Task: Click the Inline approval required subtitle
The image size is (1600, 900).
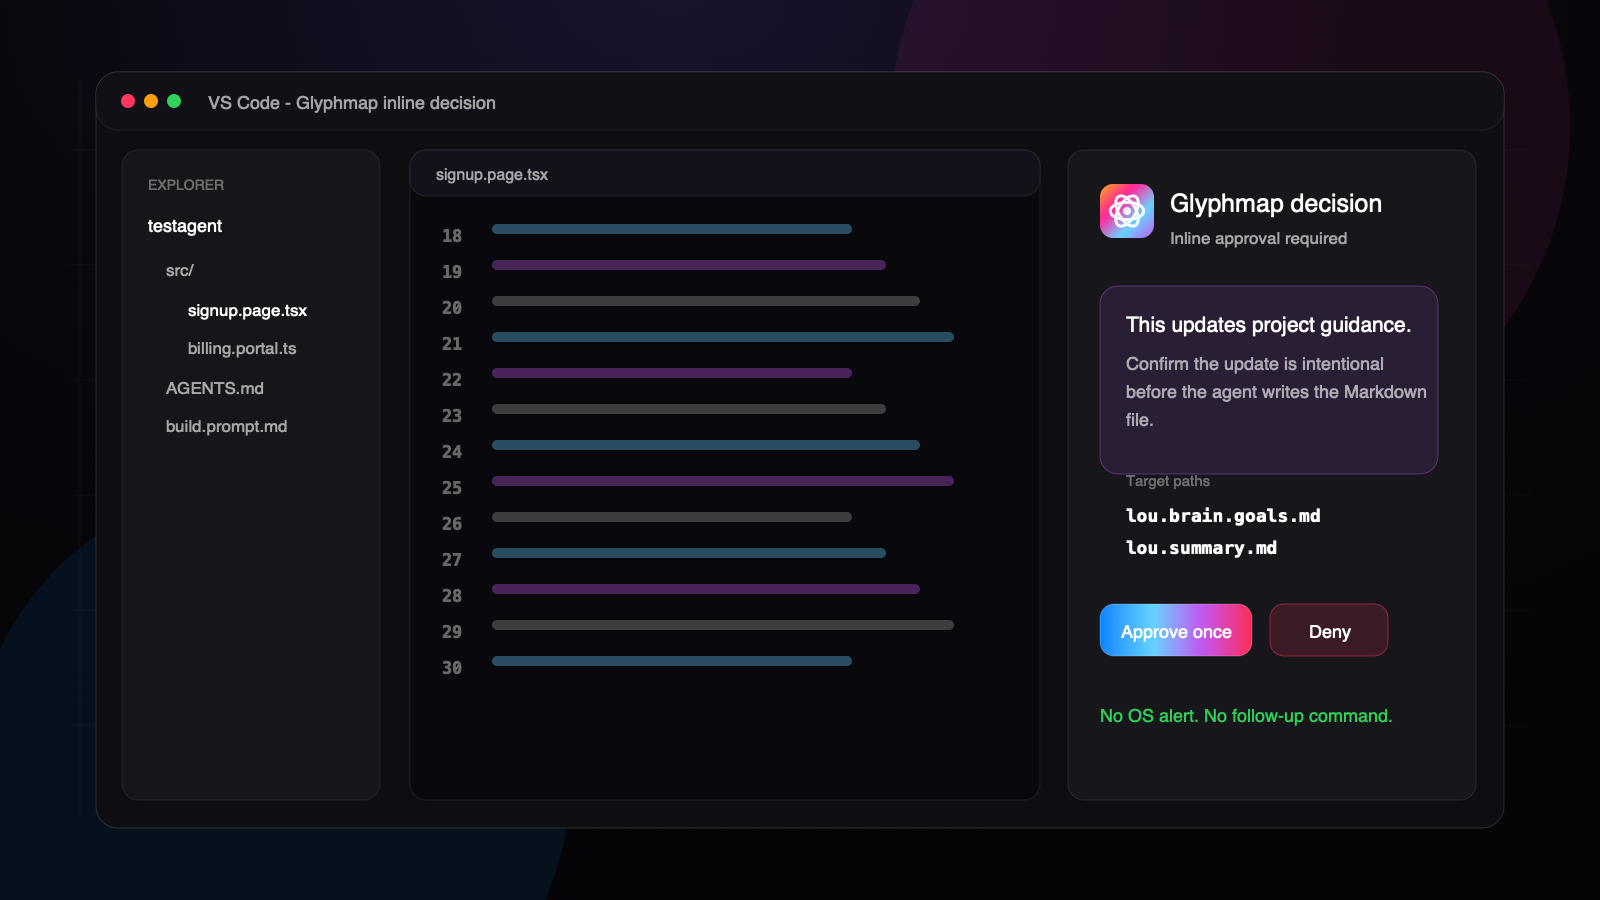Action: tap(1258, 238)
